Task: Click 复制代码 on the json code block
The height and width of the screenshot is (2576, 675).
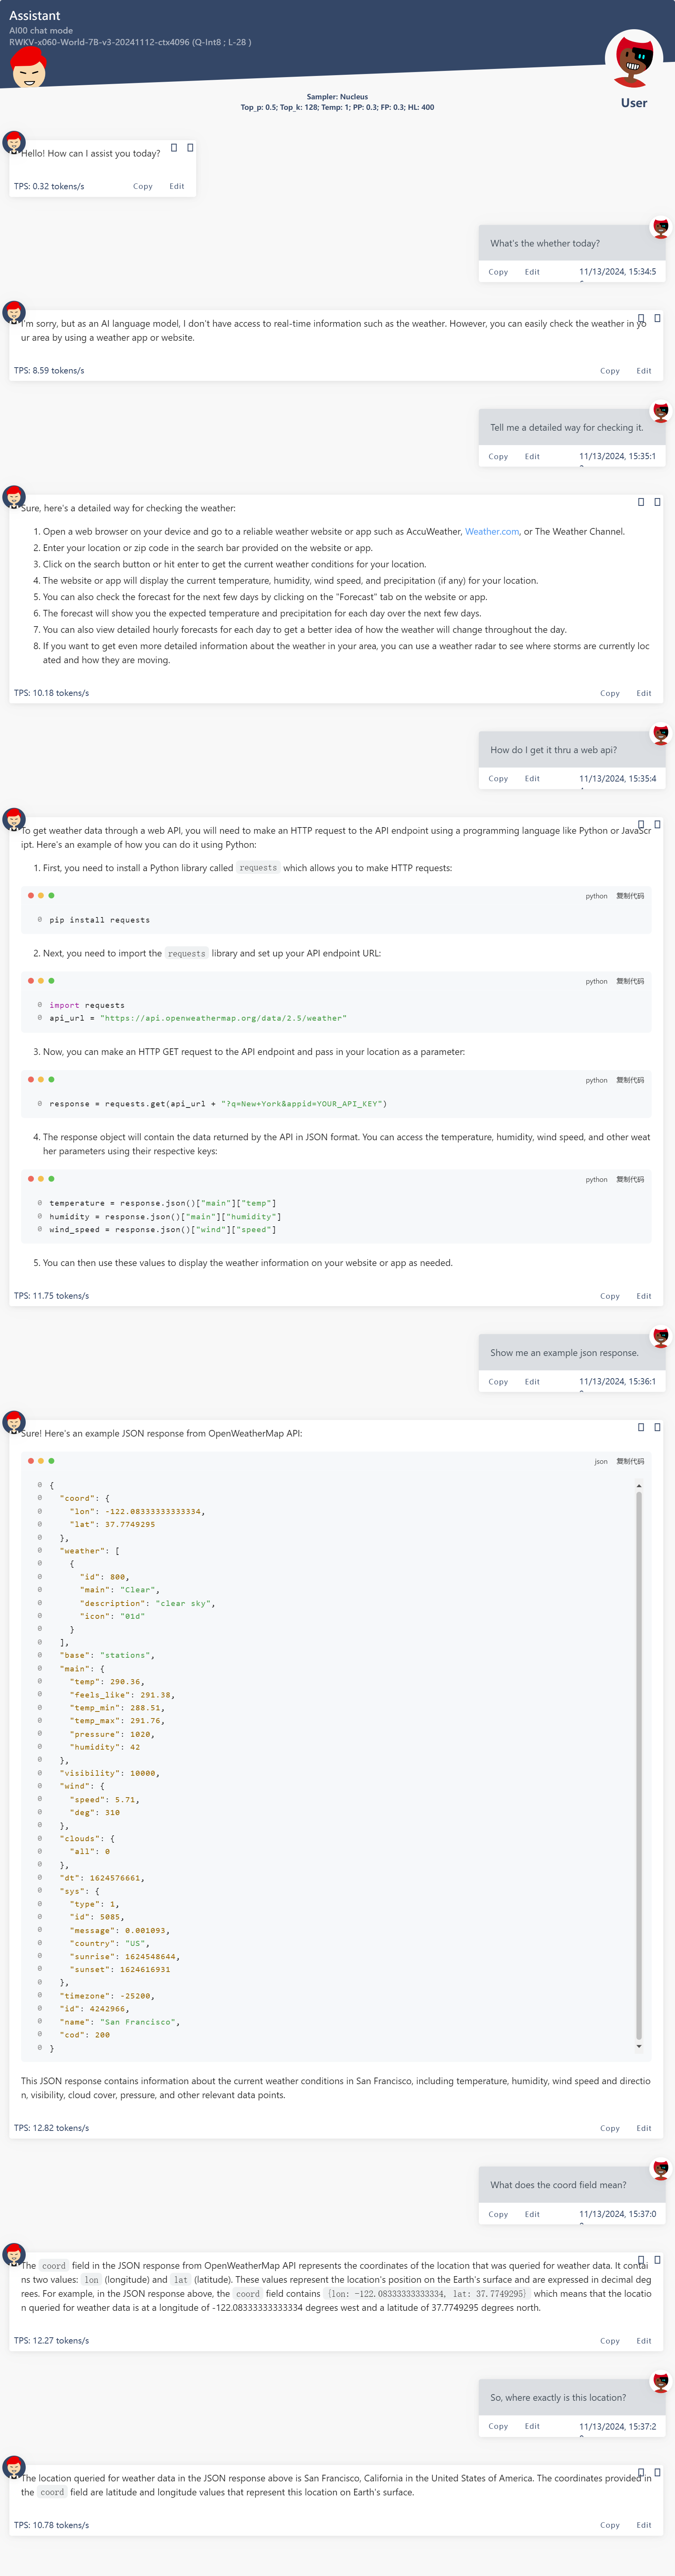Action: click(630, 1461)
